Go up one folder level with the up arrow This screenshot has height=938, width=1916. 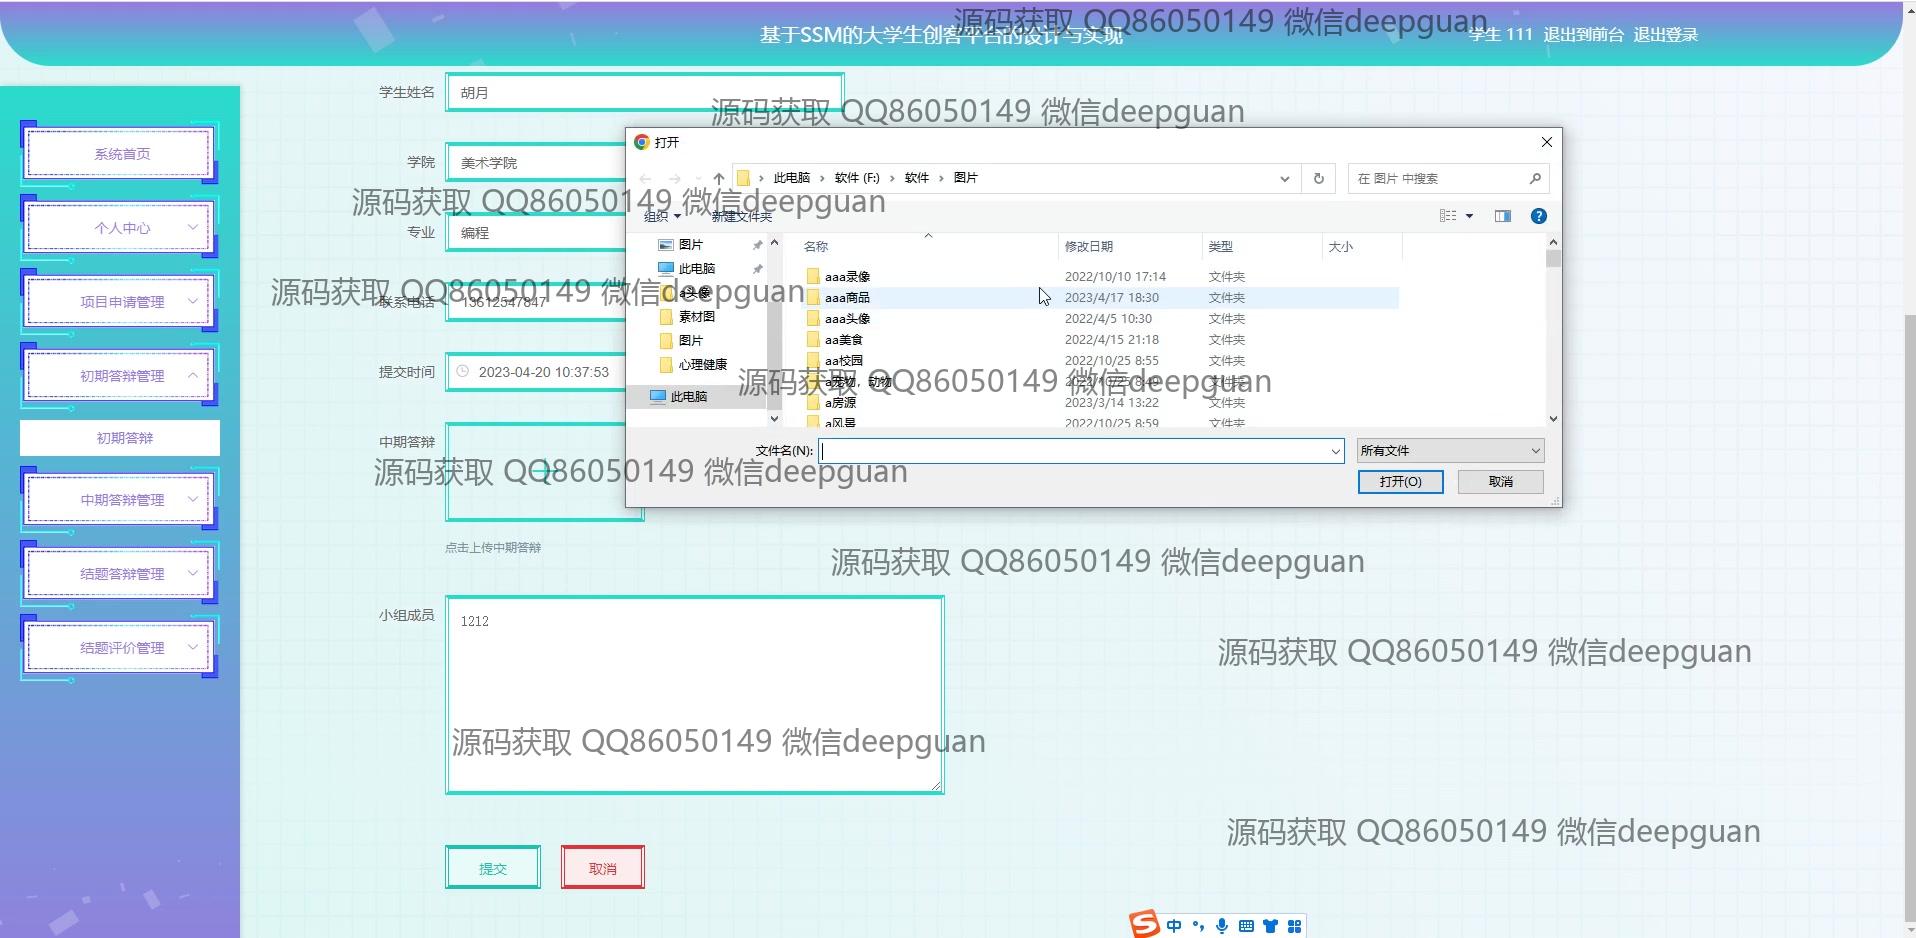718,179
